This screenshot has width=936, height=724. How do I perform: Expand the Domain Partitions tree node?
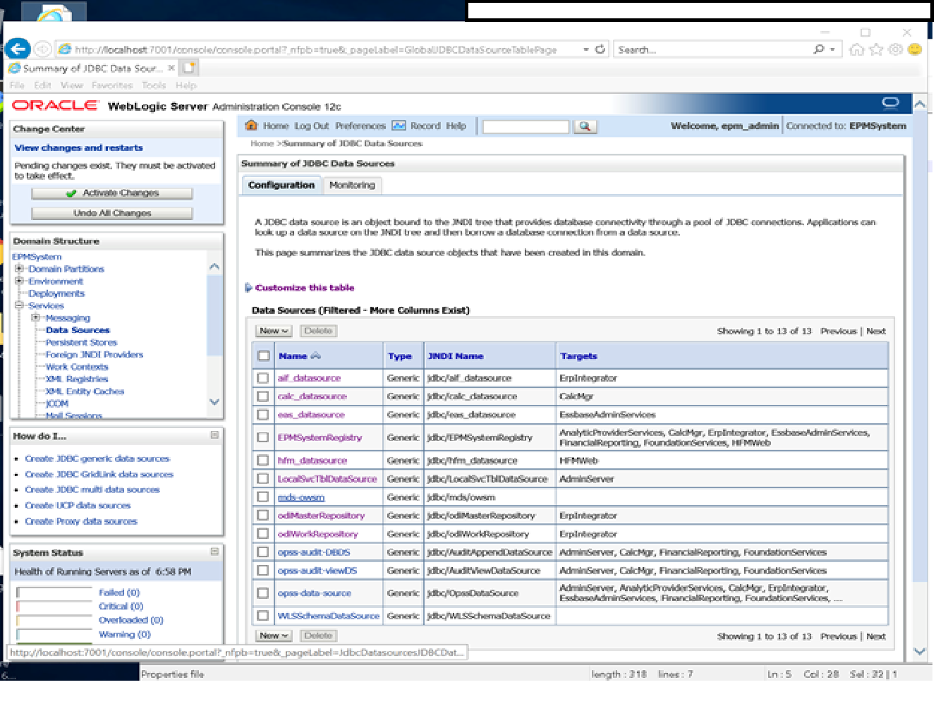tap(20, 269)
